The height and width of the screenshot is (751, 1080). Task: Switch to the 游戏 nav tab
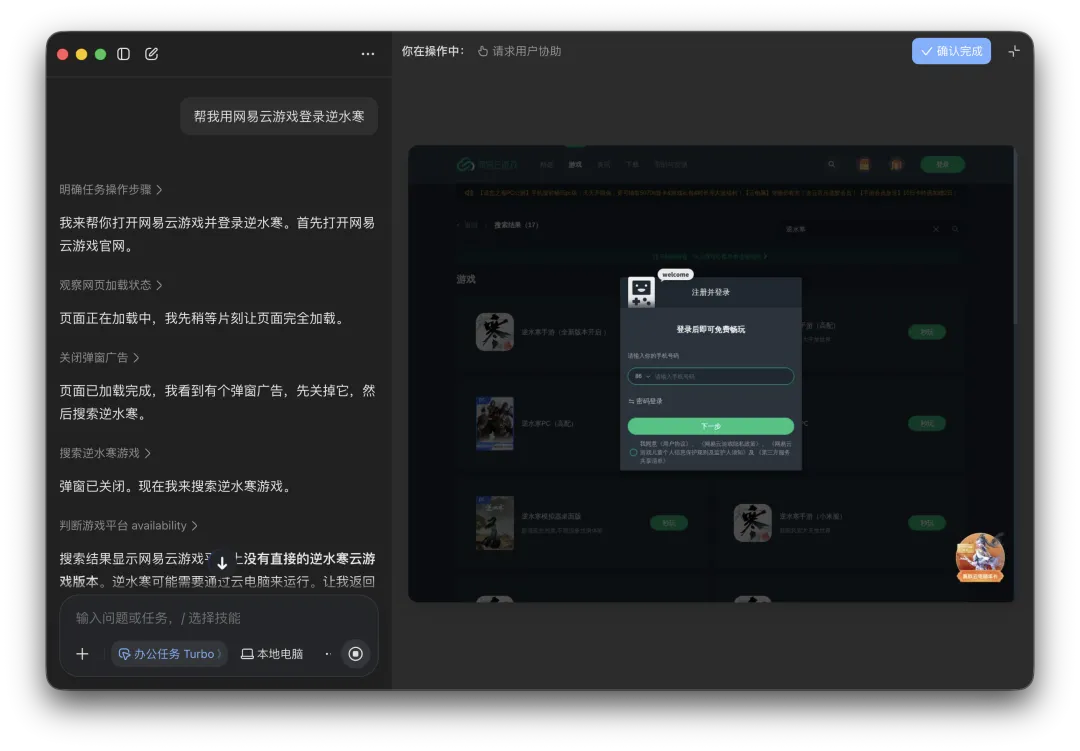[x=575, y=165]
